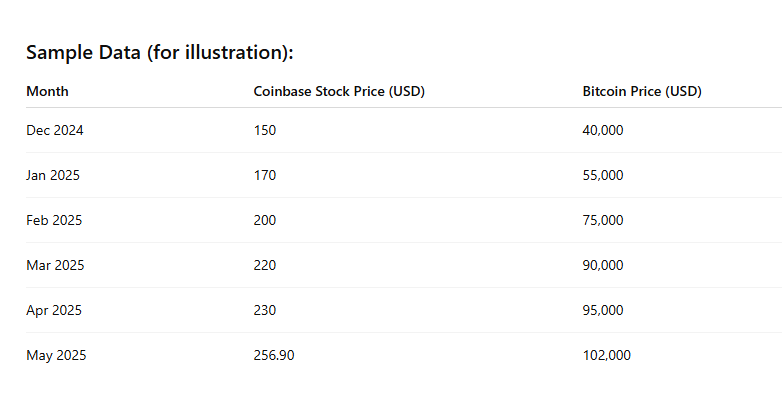This screenshot has width=782, height=403.
Task: Select the Coinbase stock value 220
Action: click(x=265, y=265)
